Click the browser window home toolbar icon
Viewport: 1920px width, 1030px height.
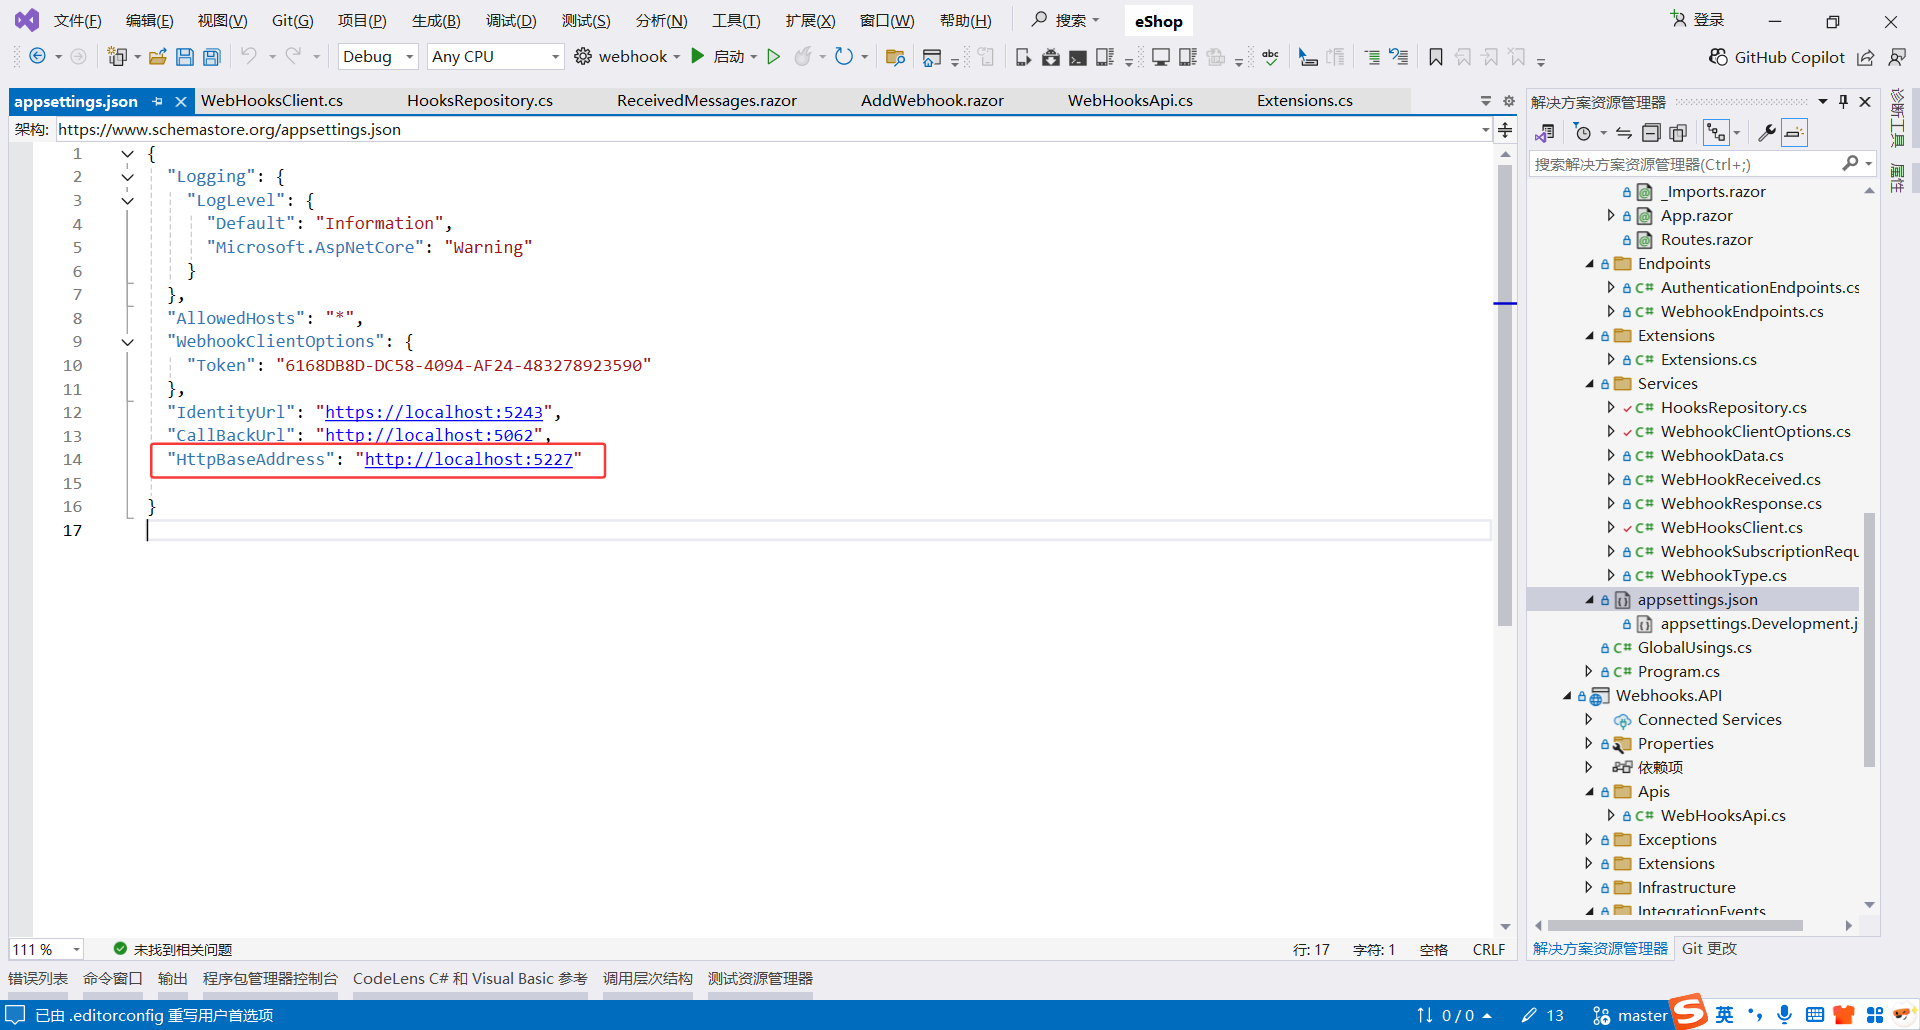(932, 57)
